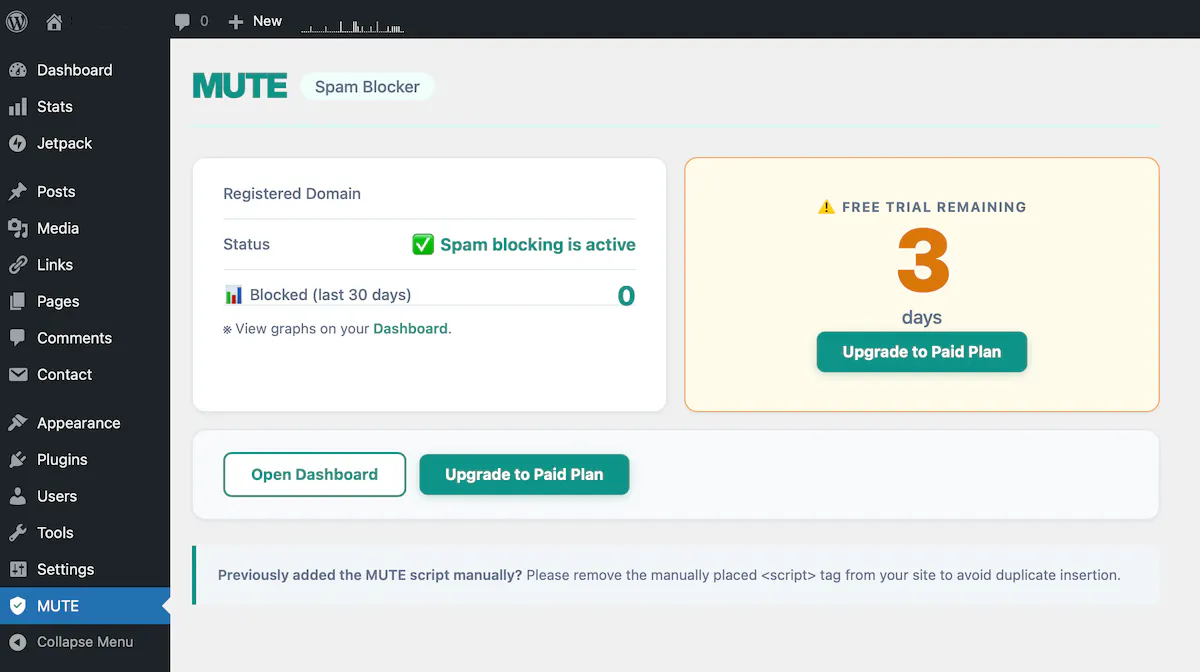The image size is (1200, 672).
Task: Click the MUTE logo heading
Action: click(x=240, y=86)
